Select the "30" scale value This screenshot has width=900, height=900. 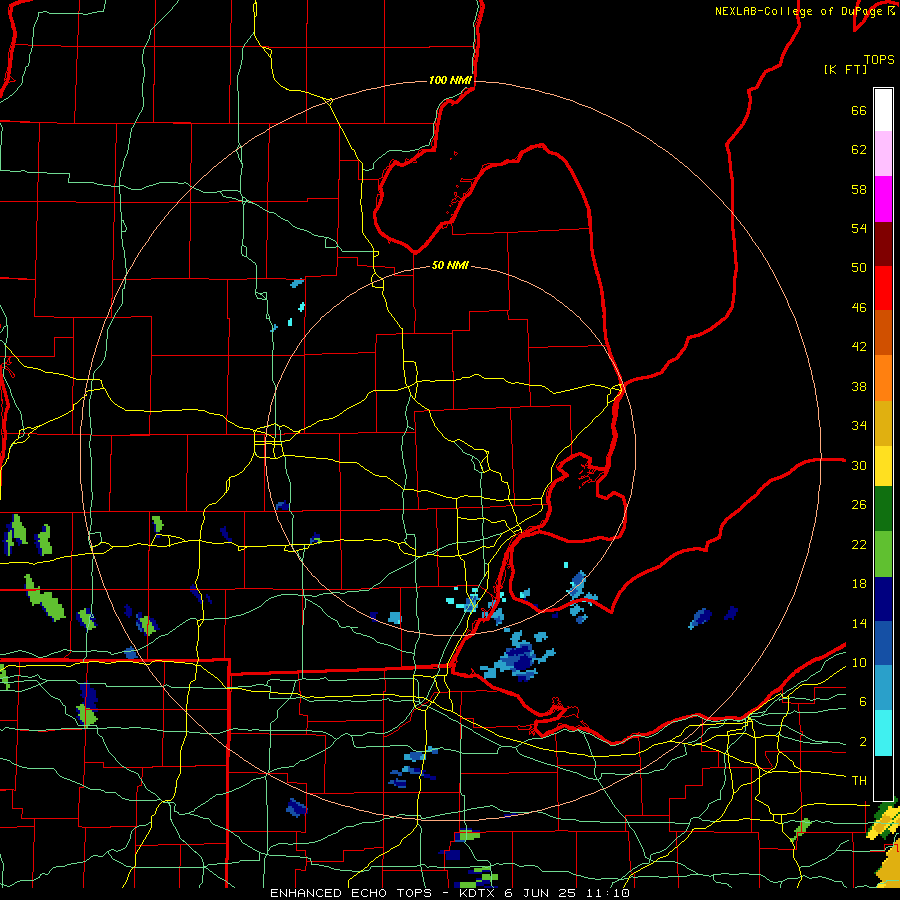pyautogui.click(x=859, y=465)
